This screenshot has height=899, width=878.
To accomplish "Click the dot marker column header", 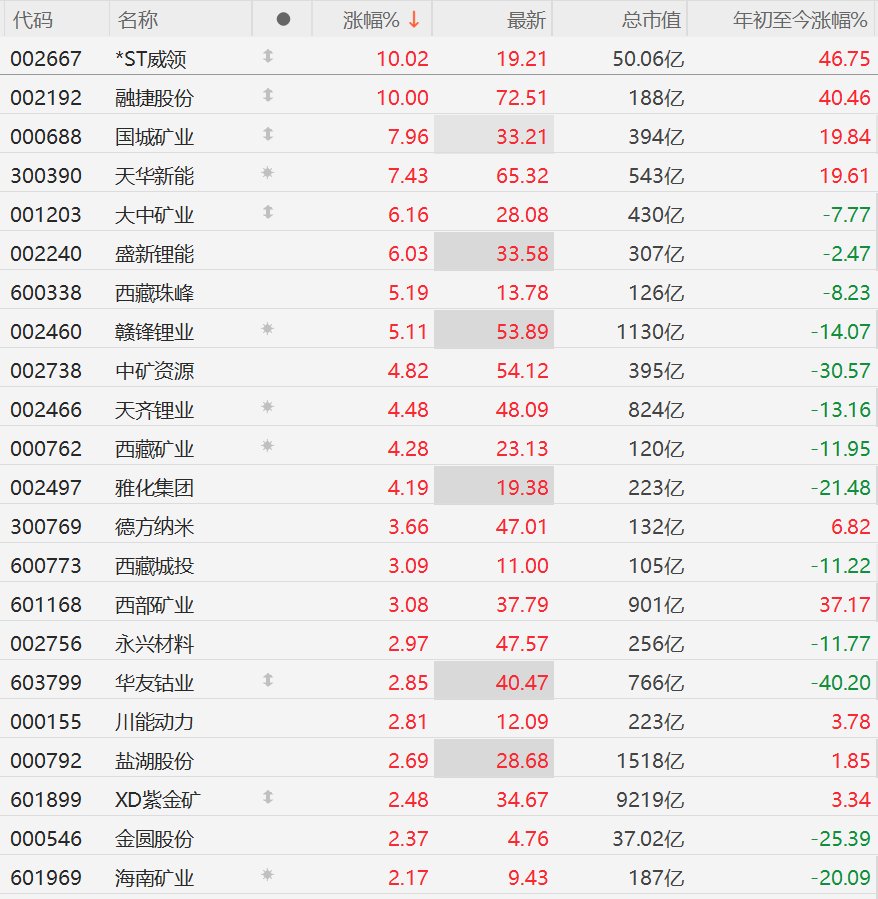I will coord(283,19).
